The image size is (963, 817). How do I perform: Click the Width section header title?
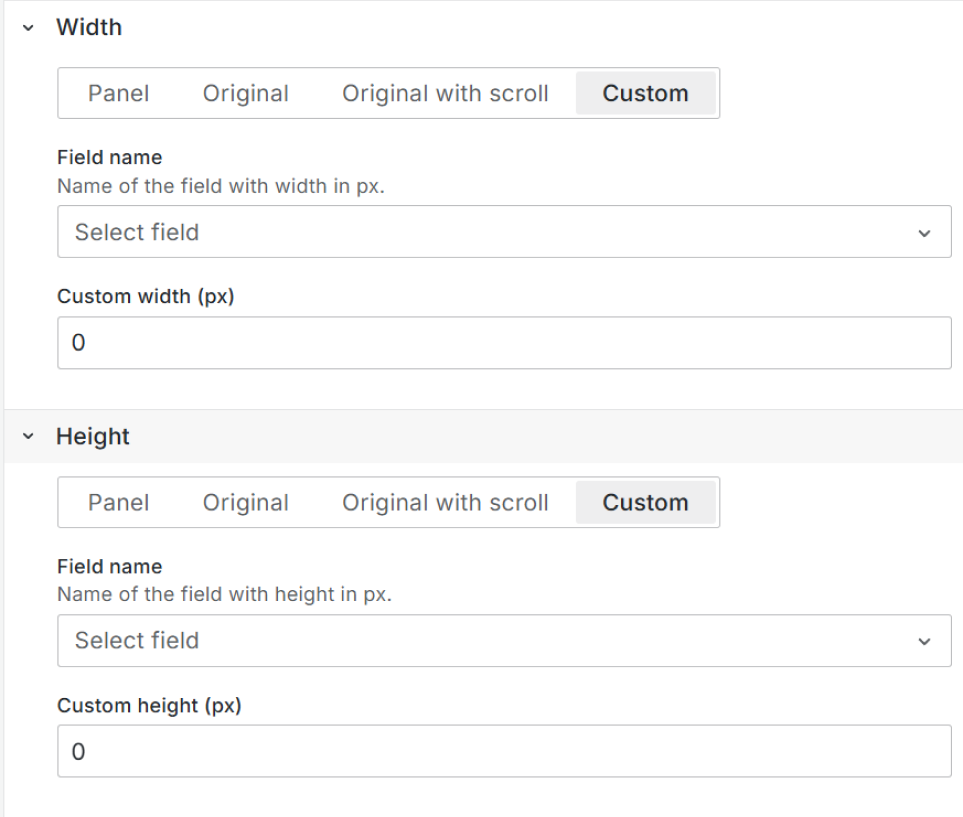[89, 28]
